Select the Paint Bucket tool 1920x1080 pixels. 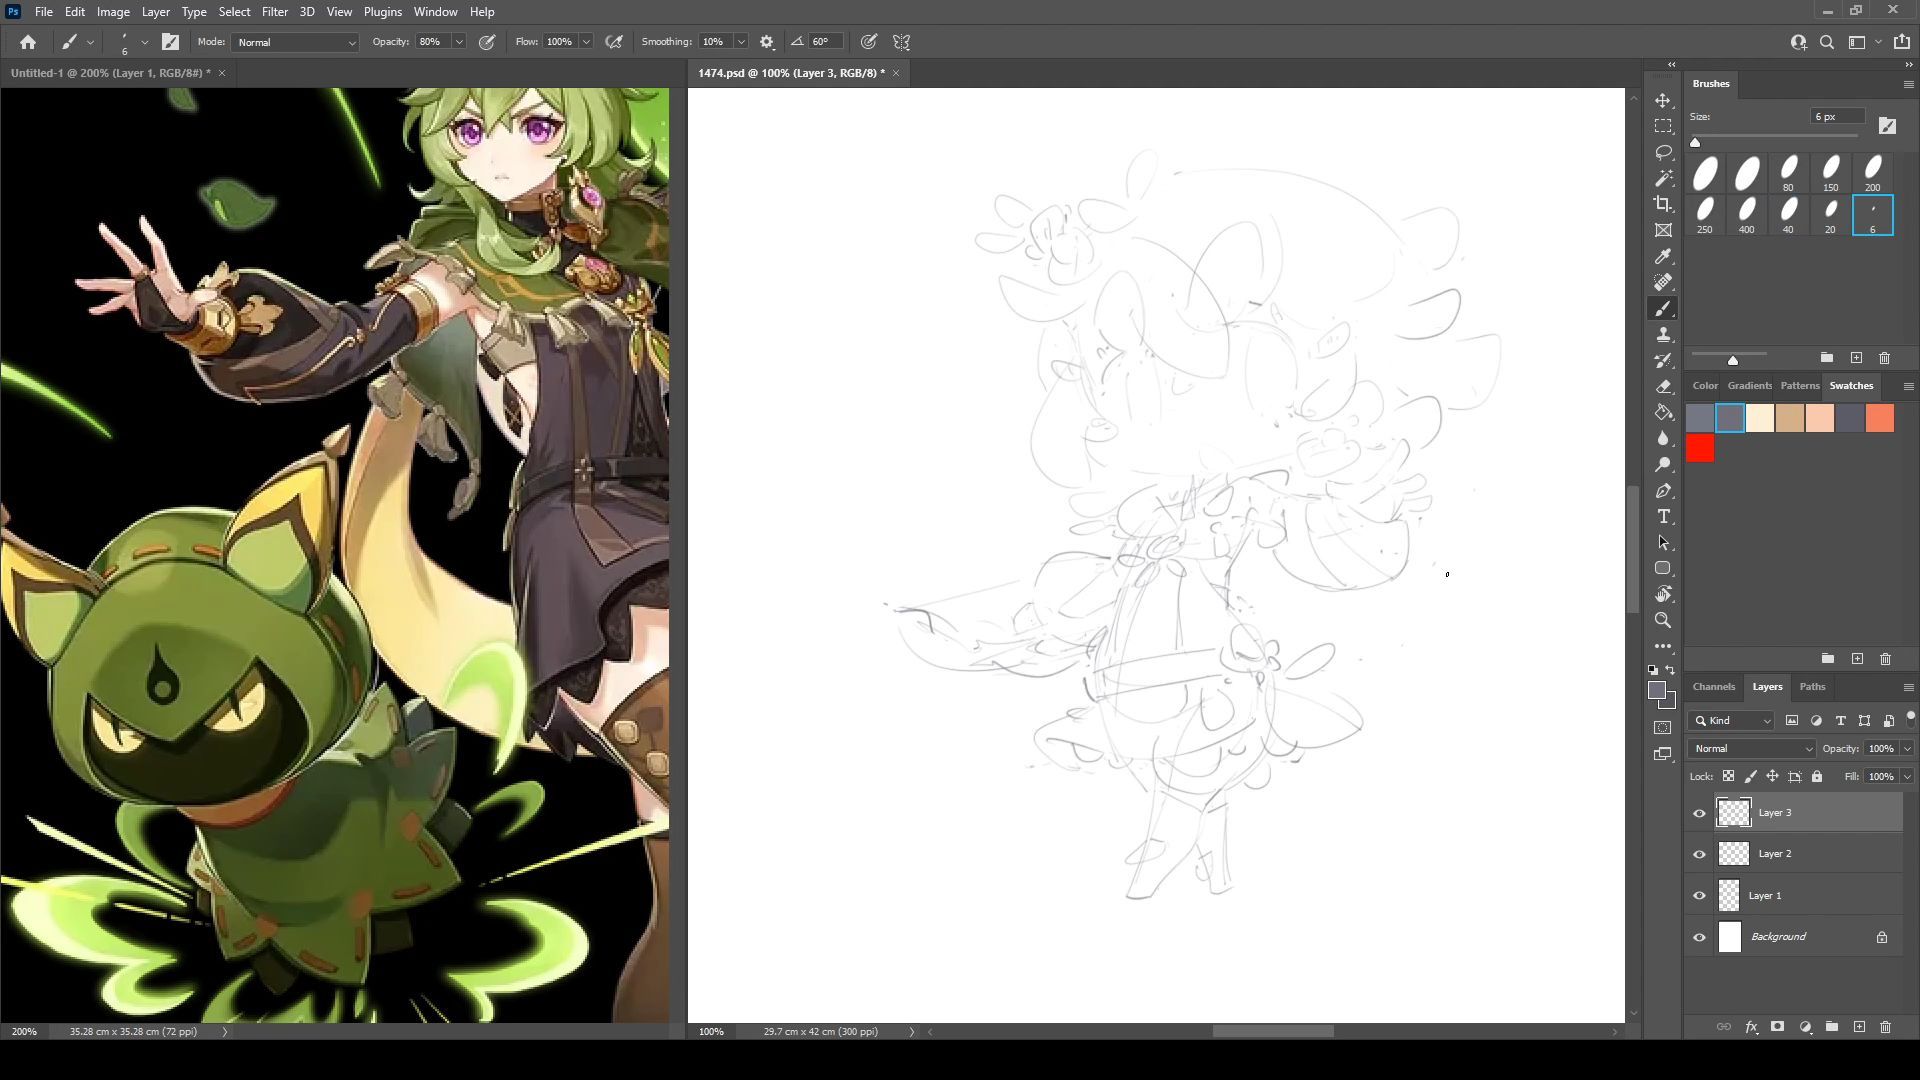coord(1663,413)
